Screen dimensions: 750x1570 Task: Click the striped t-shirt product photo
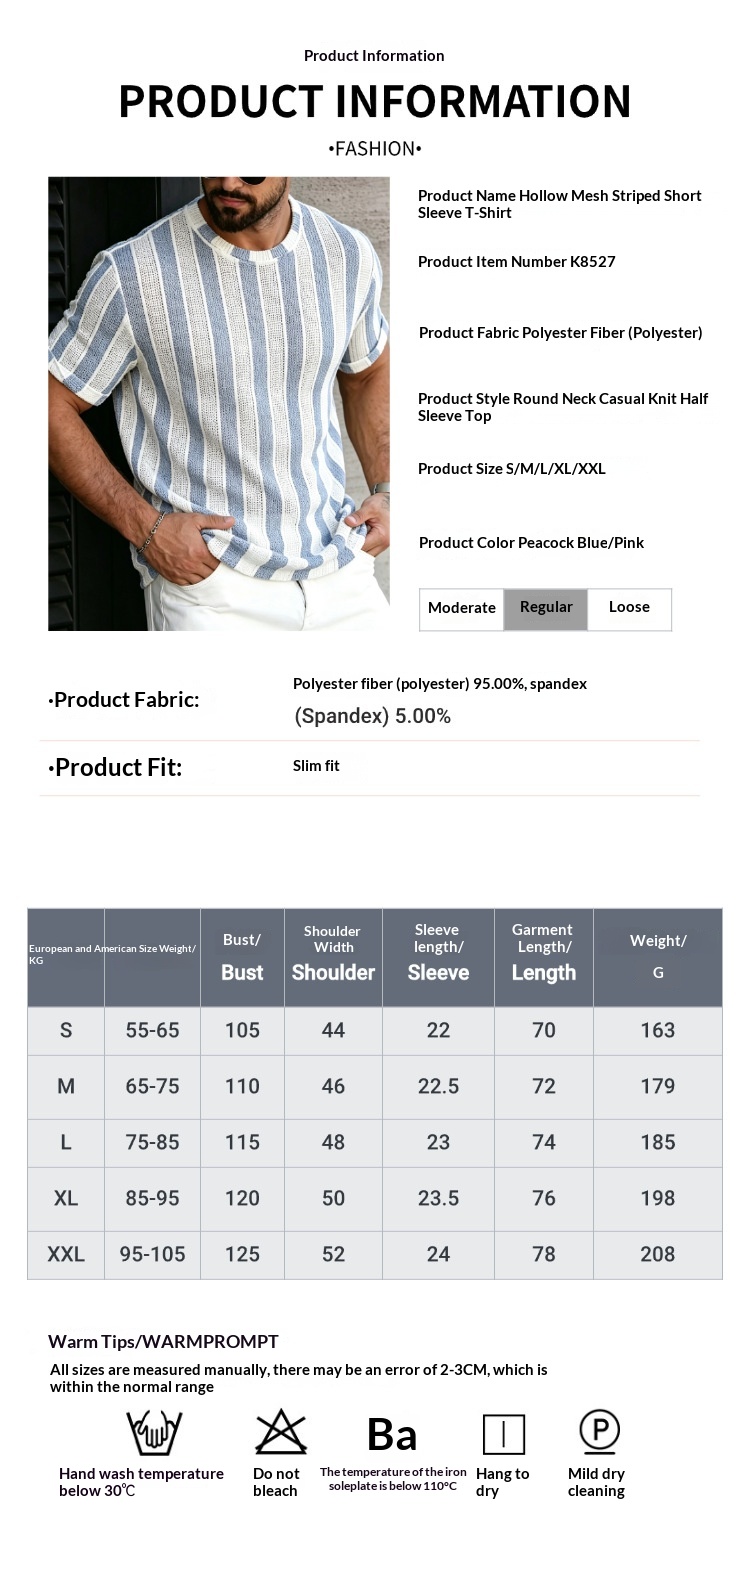pos(219,404)
